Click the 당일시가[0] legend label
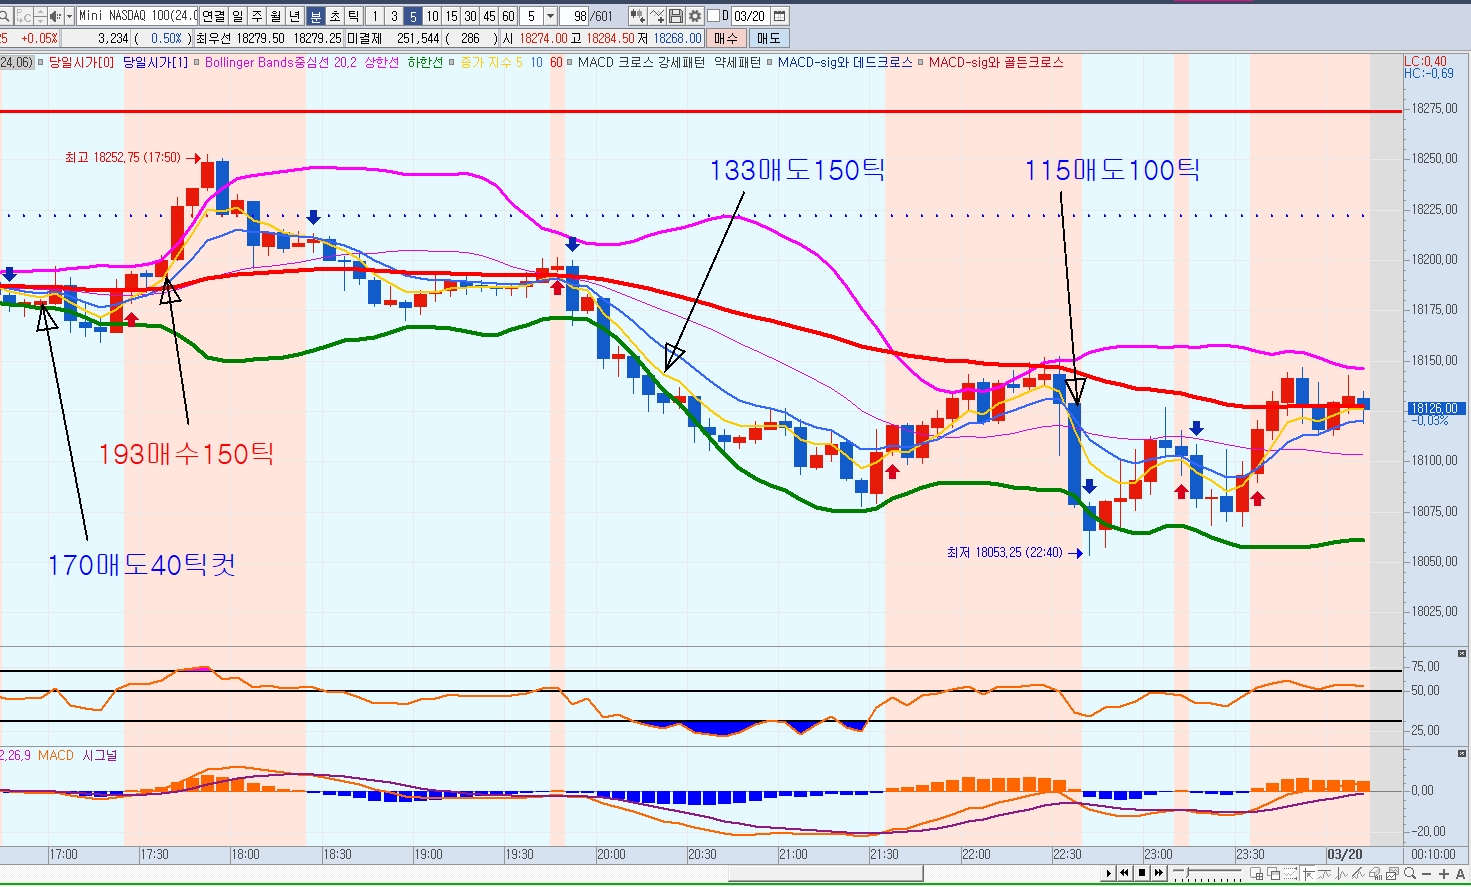The width and height of the screenshot is (1471, 887). [81, 62]
